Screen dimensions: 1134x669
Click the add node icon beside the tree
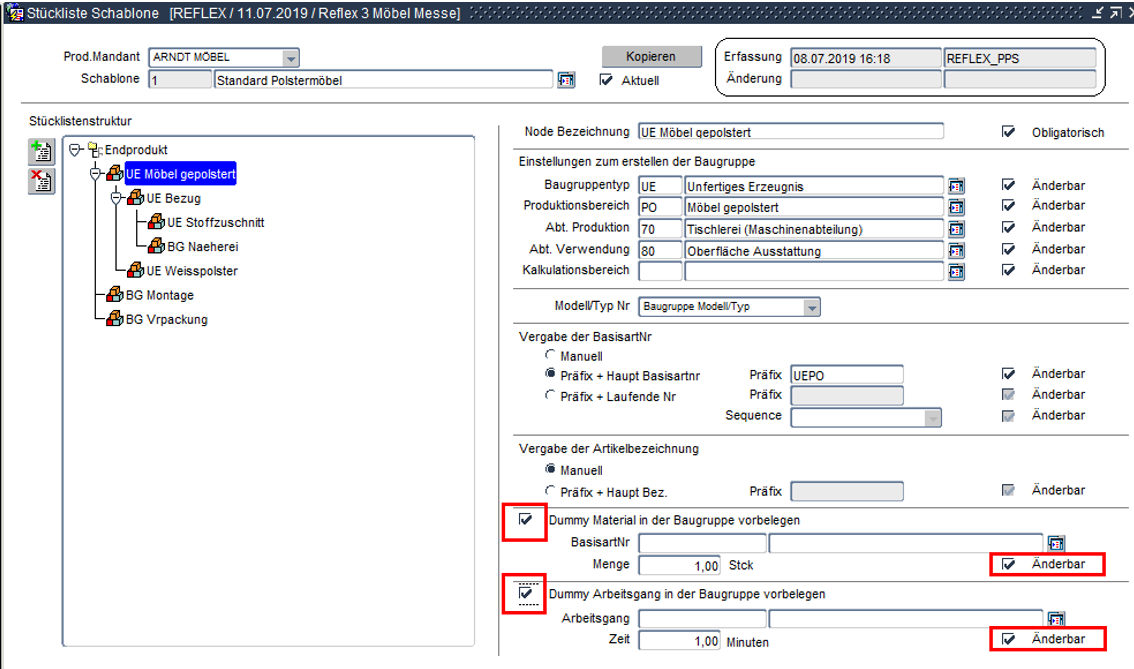click(x=41, y=152)
